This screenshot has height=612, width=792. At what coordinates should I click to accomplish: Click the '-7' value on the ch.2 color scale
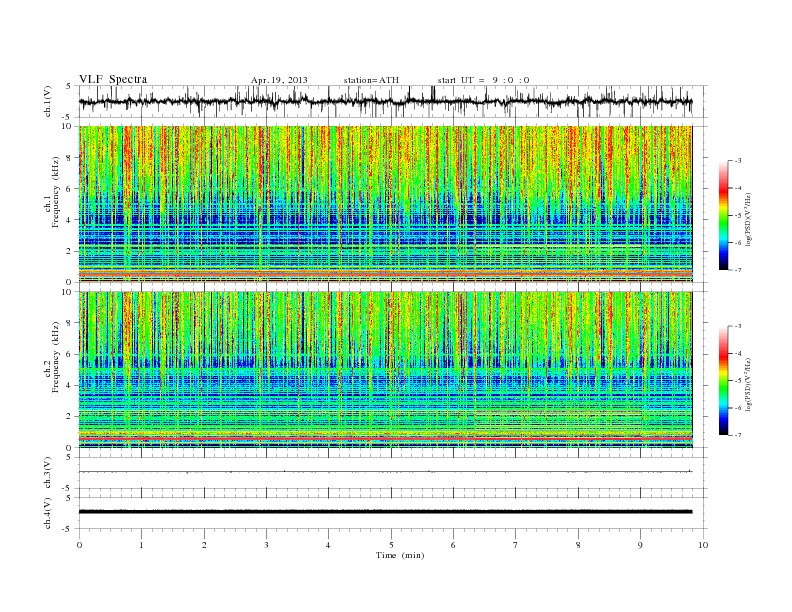click(738, 435)
